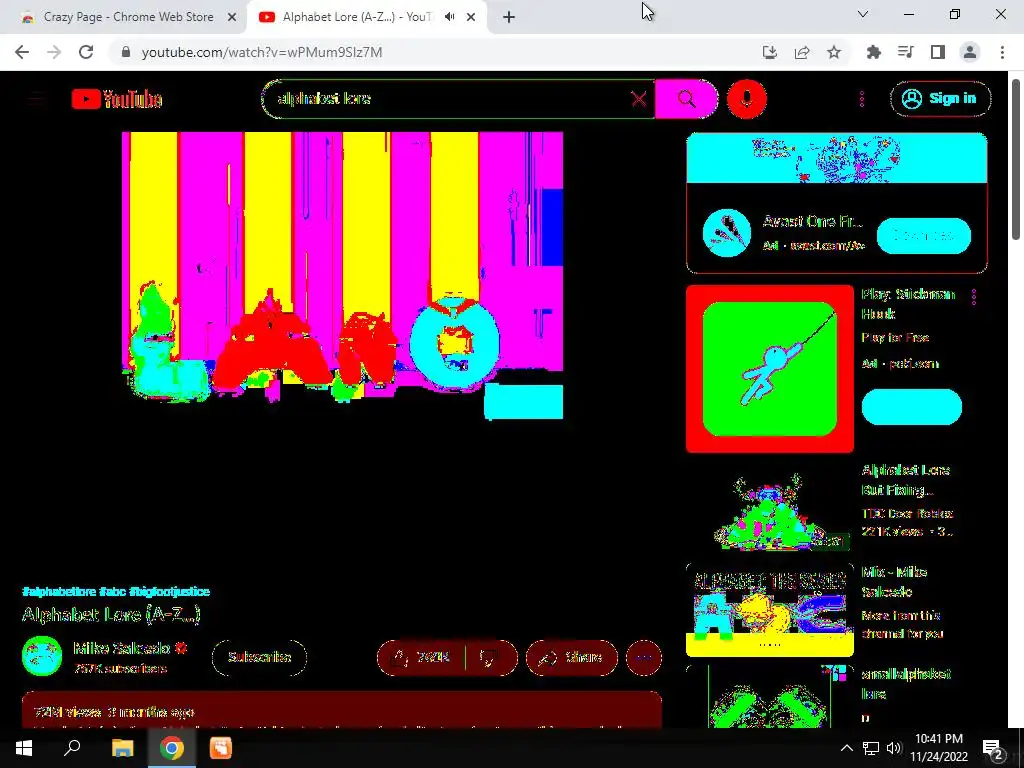Open the install app icon in address bar

(770, 52)
